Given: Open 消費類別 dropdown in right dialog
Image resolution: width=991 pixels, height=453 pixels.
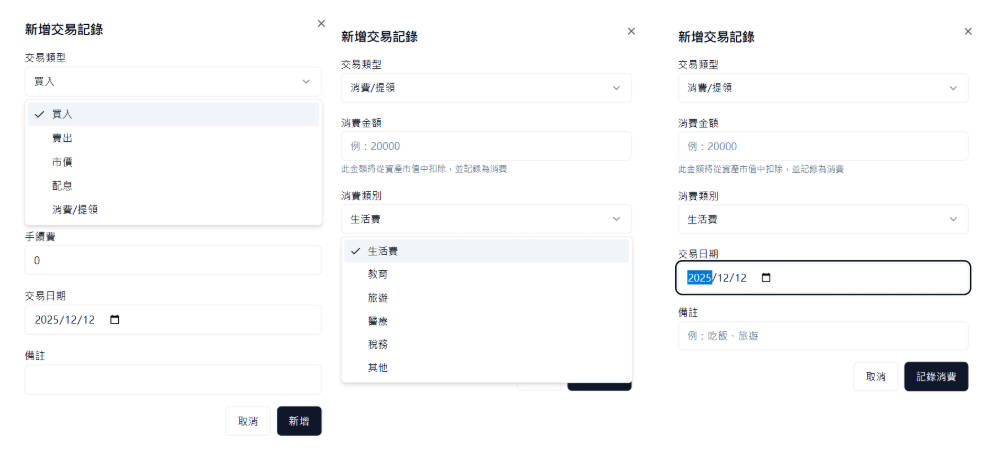Looking at the screenshot, I should tap(823, 219).
